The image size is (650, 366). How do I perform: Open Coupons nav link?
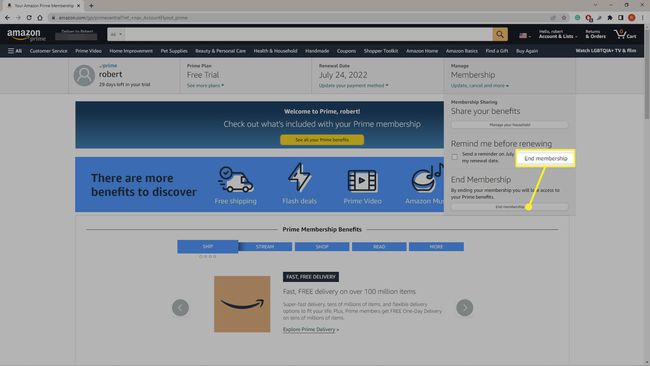point(347,51)
